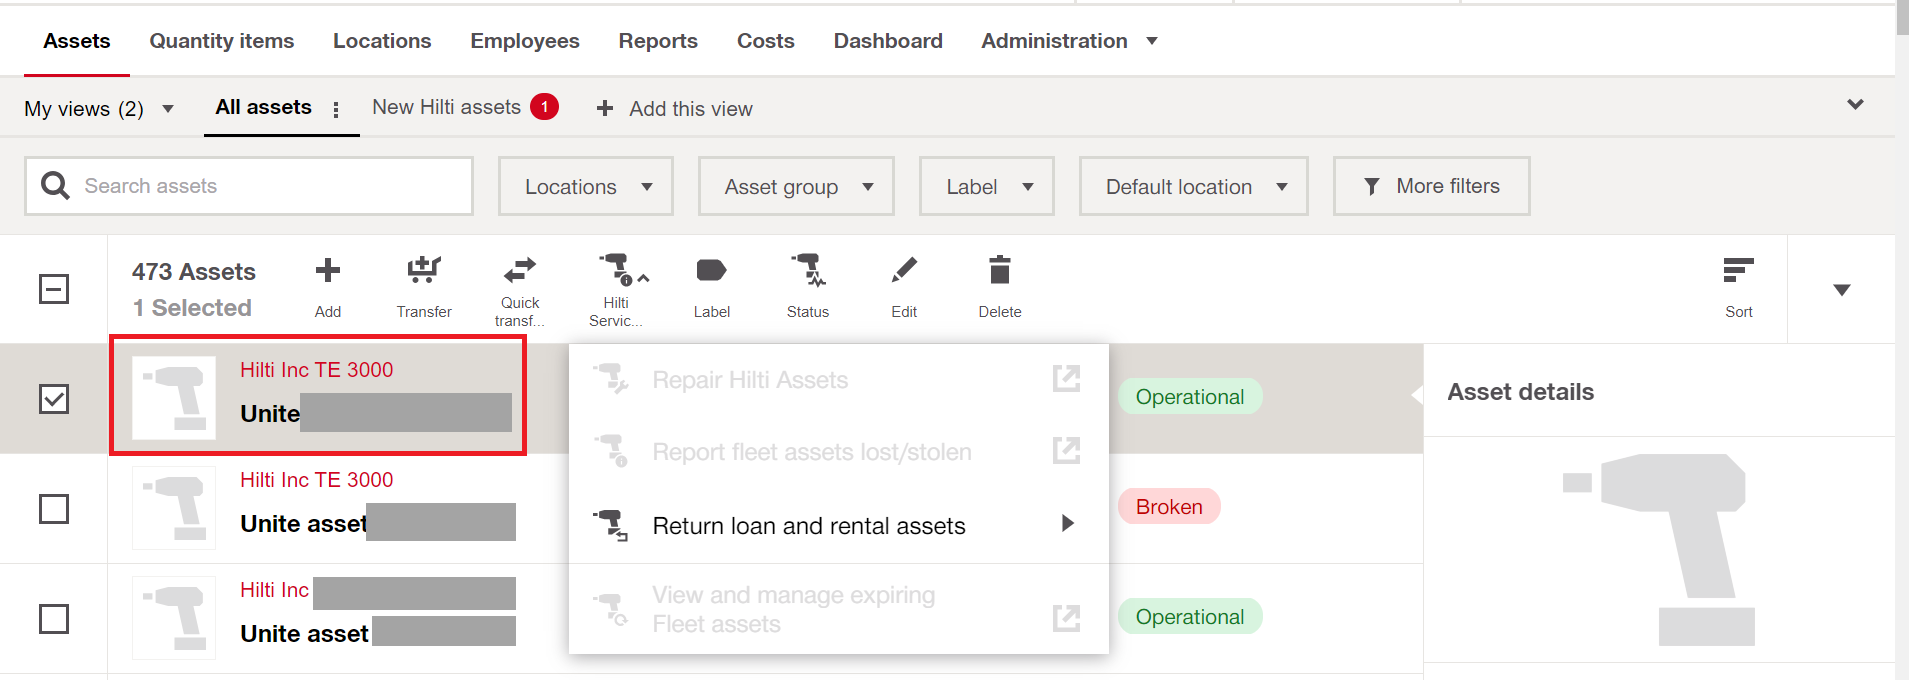Click the thumbnail of the first Hilti Inc TE 3000
The width and height of the screenshot is (1909, 680).
tap(174, 398)
